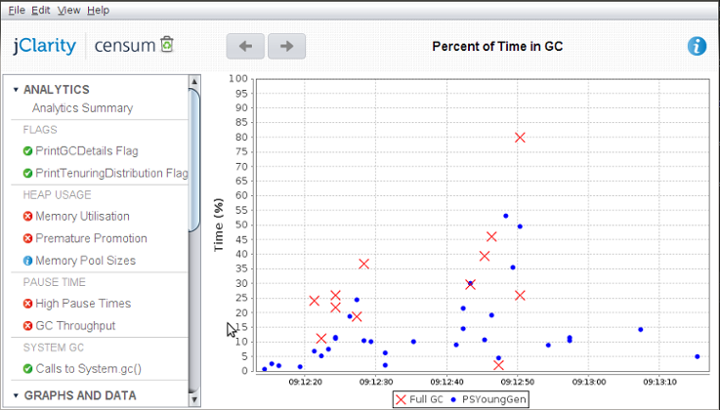Open the Help menu

(x=98, y=10)
